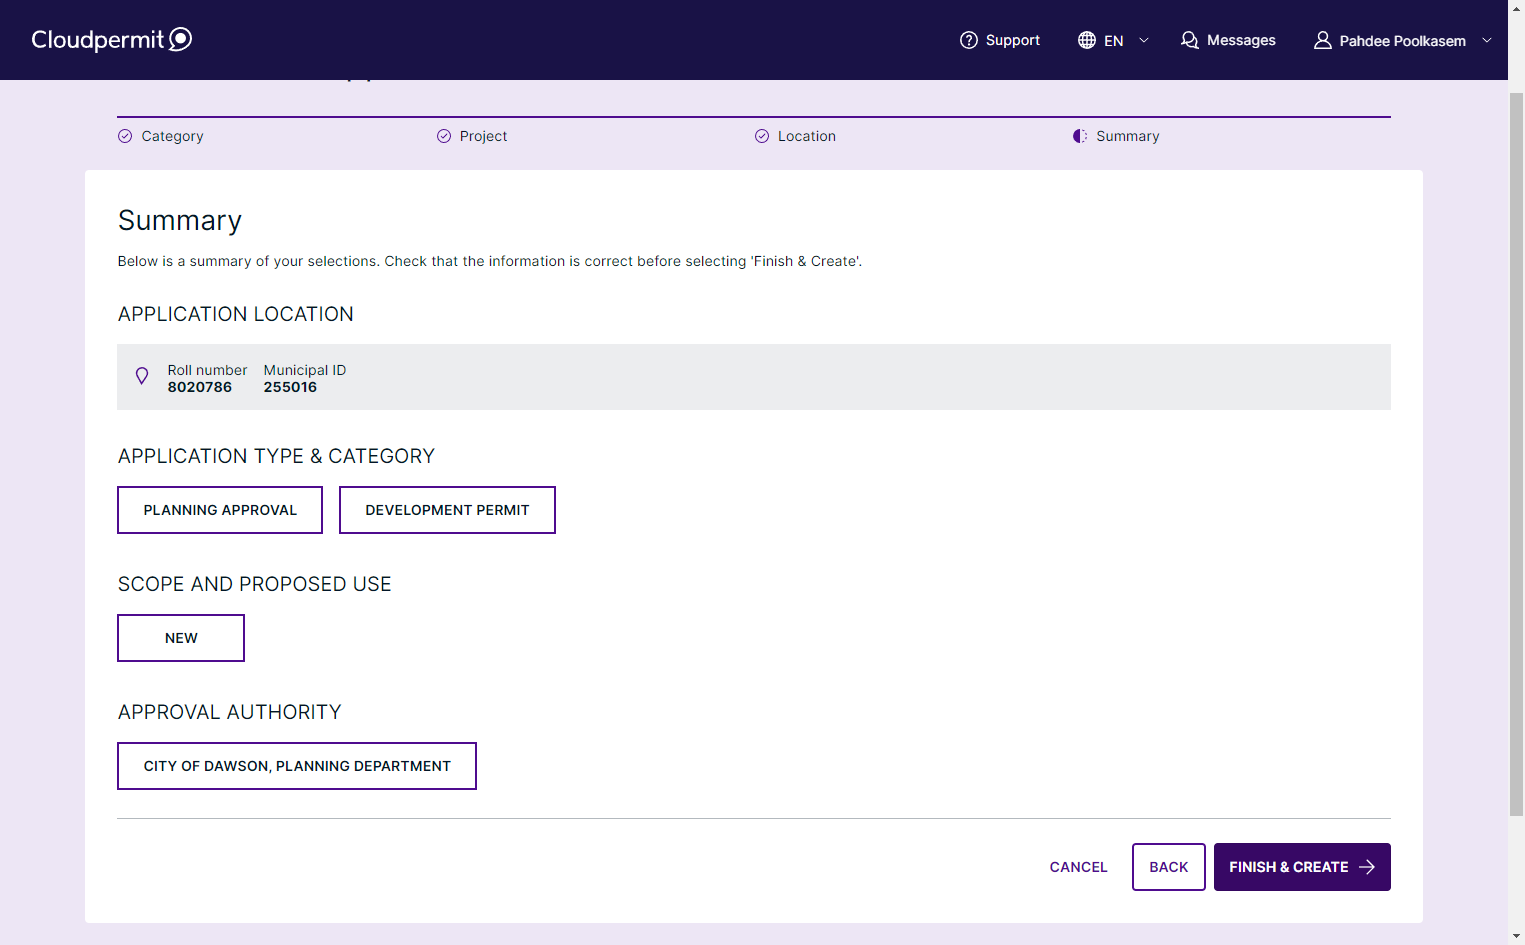Viewport: 1525px width, 945px height.
Task: Select the Development Permit tag
Action: point(447,510)
